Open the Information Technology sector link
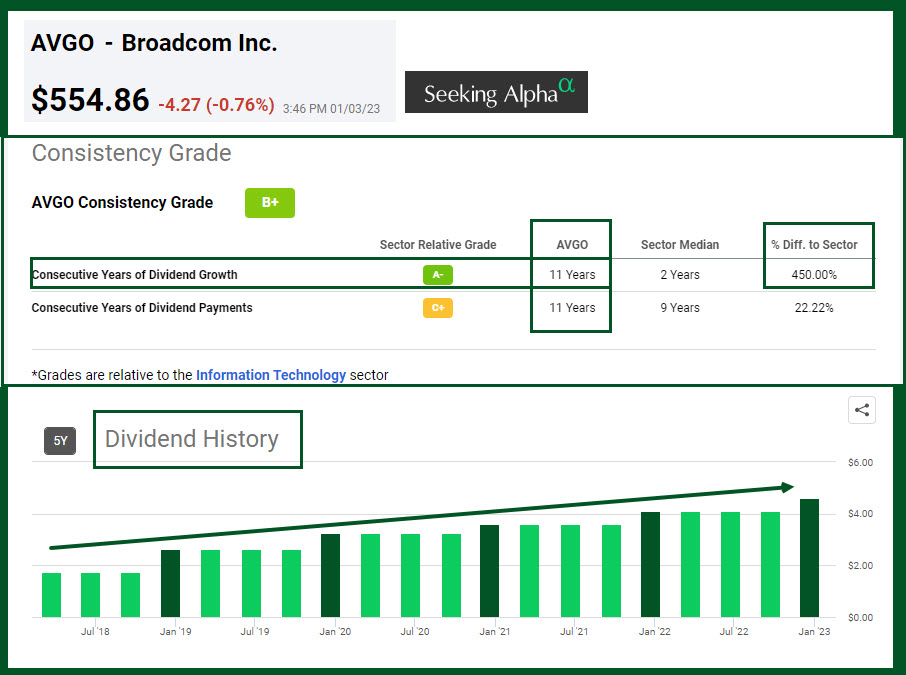The height and width of the screenshot is (675, 906). tap(271, 375)
